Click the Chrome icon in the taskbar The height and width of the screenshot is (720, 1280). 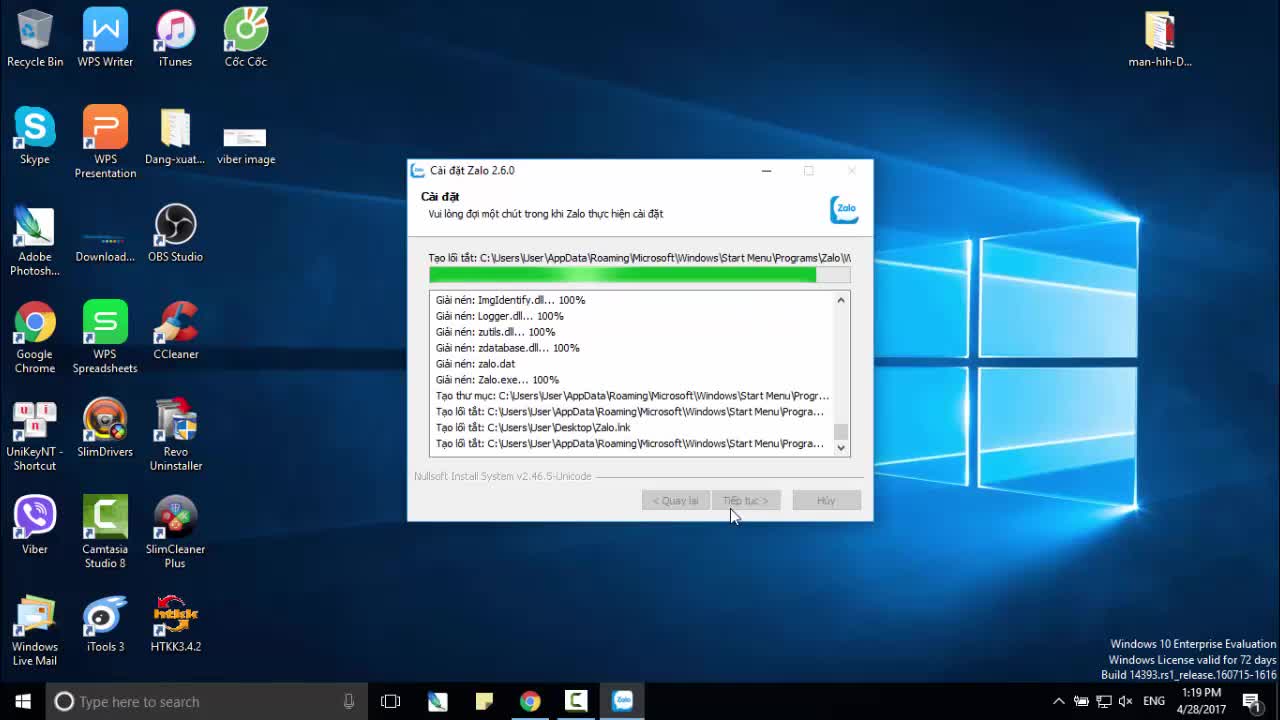pyautogui.click(x=530, y=701)
